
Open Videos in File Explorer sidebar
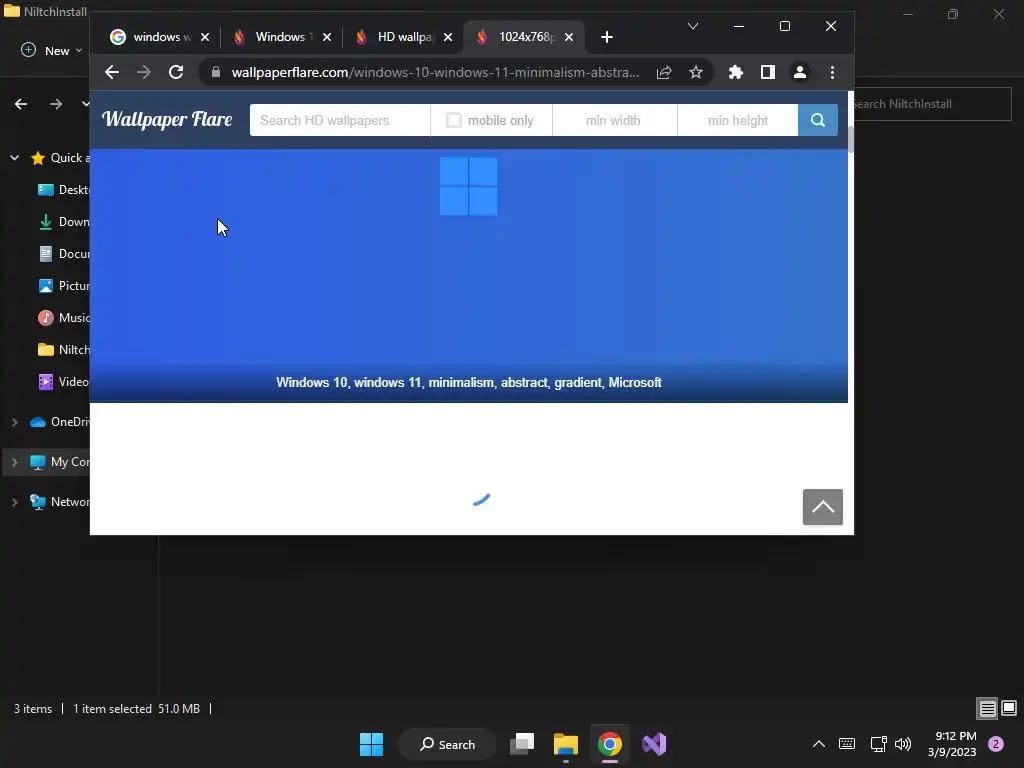click(x=63, y=382)
